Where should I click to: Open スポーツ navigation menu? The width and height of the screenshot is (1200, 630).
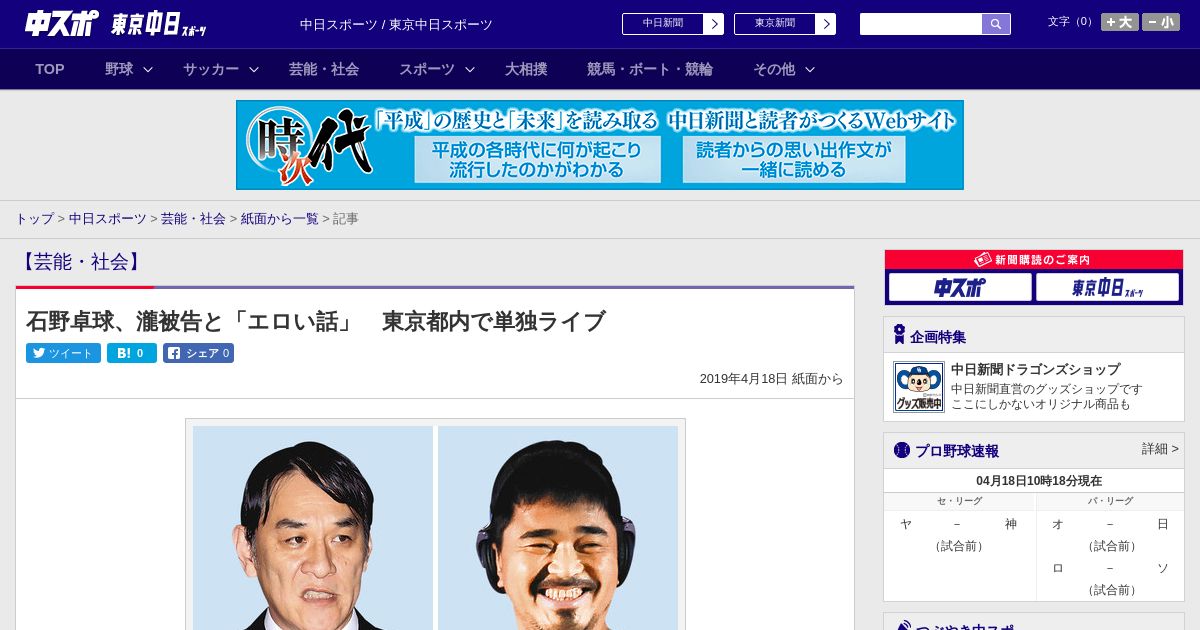point(427,69)
